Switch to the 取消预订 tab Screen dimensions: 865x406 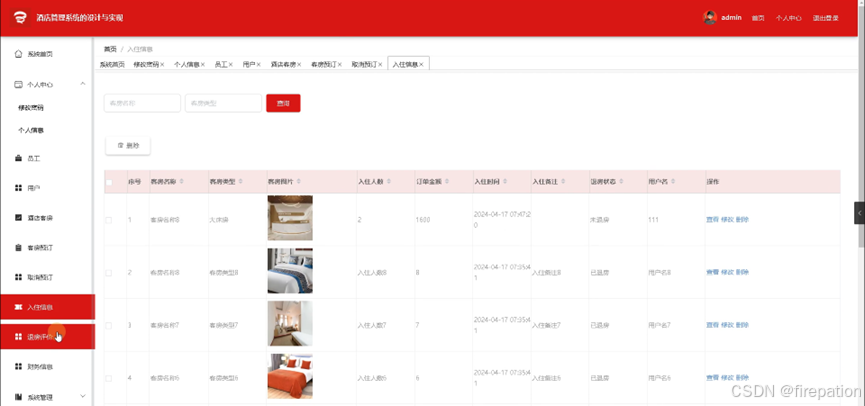point(365,65)
